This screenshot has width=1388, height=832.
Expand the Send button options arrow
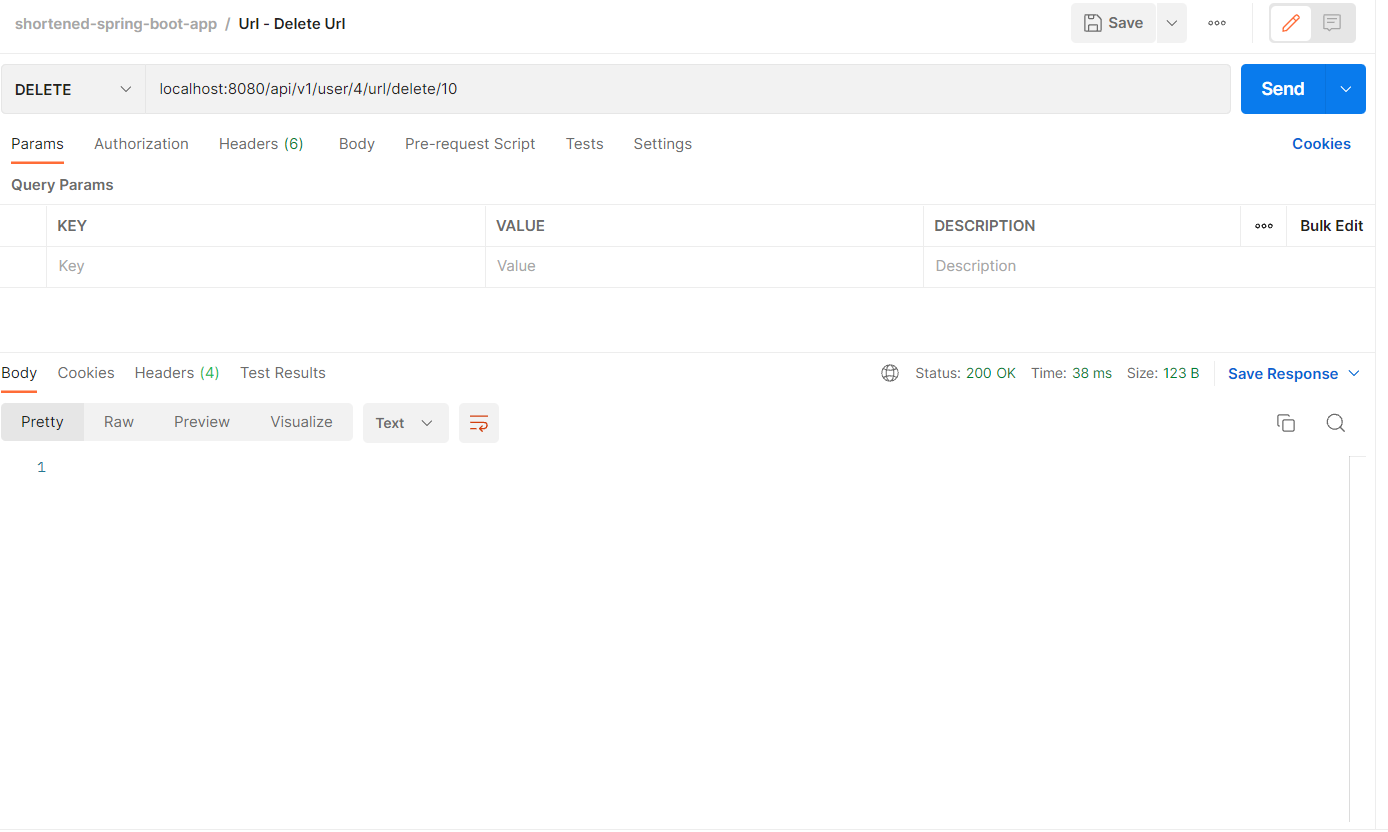point(1345,89)
